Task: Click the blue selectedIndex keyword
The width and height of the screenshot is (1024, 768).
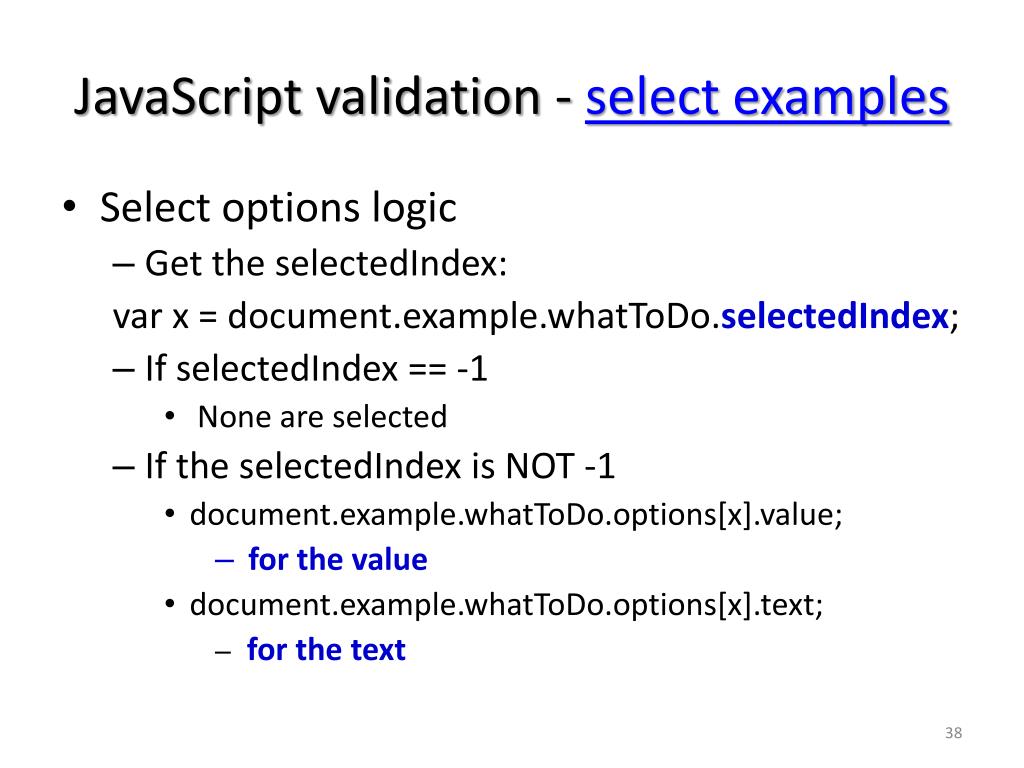Action: pyautogui.click(x=835, y=317)
